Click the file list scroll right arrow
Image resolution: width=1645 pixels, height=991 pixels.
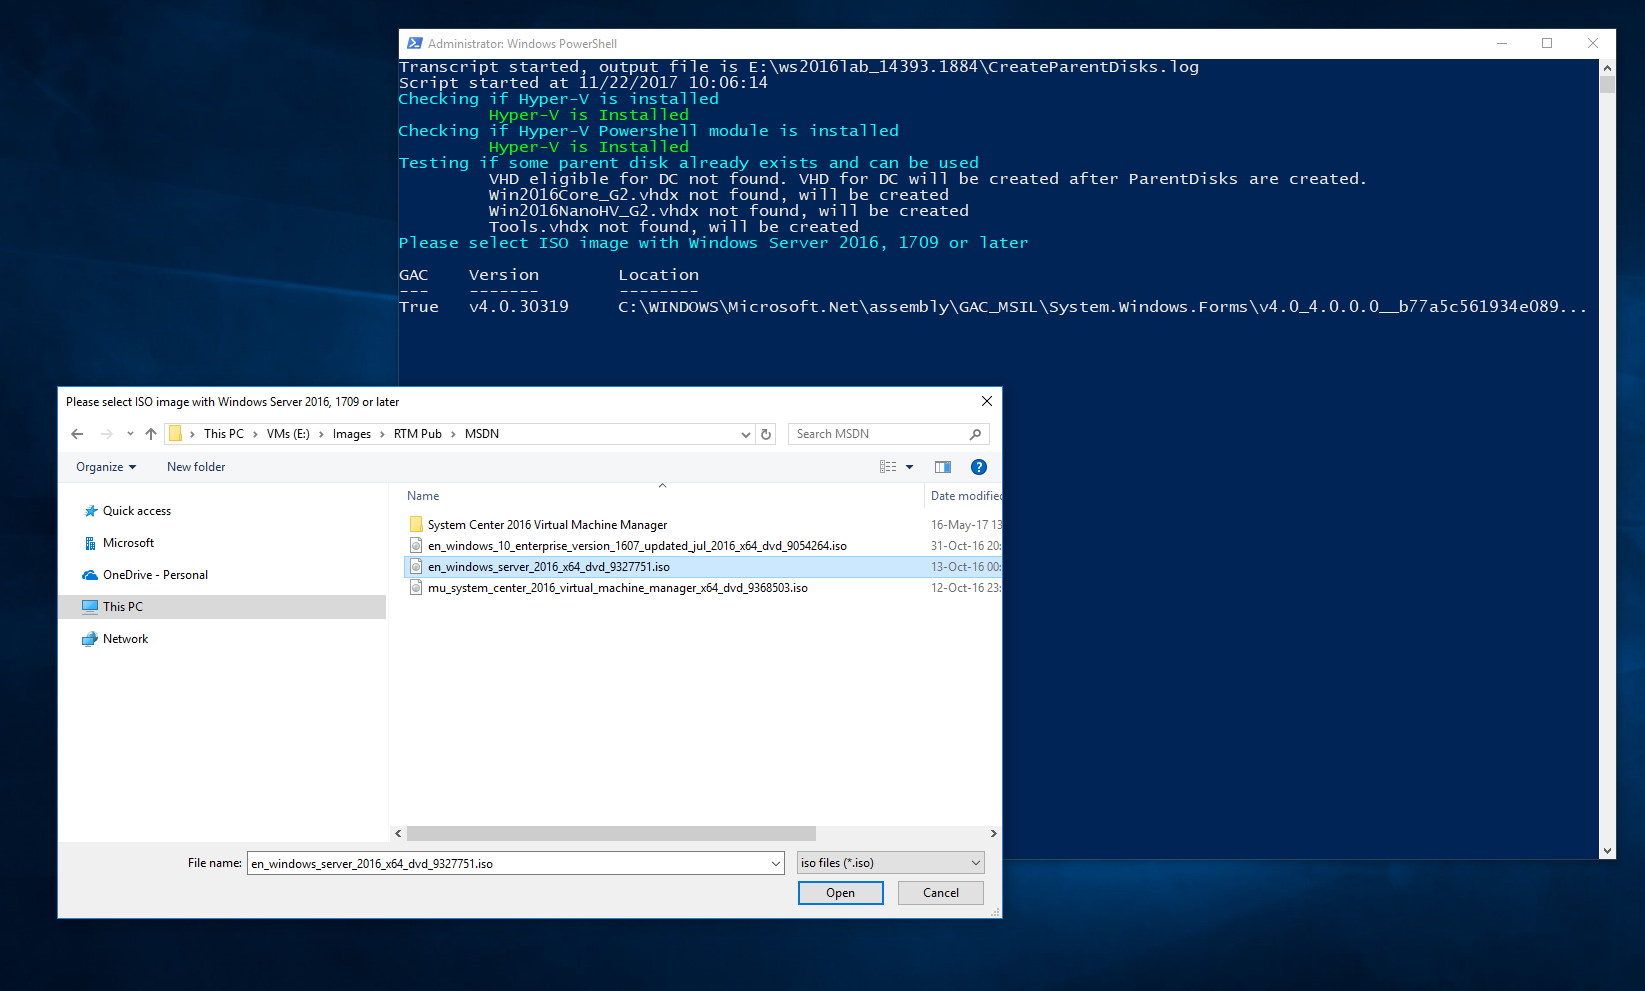tap(993, 833)
